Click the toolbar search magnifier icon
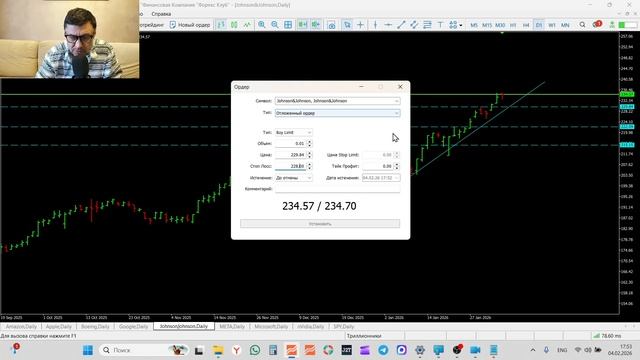The width and height of the screenshot is (640, 360). [x=582, y=25]
